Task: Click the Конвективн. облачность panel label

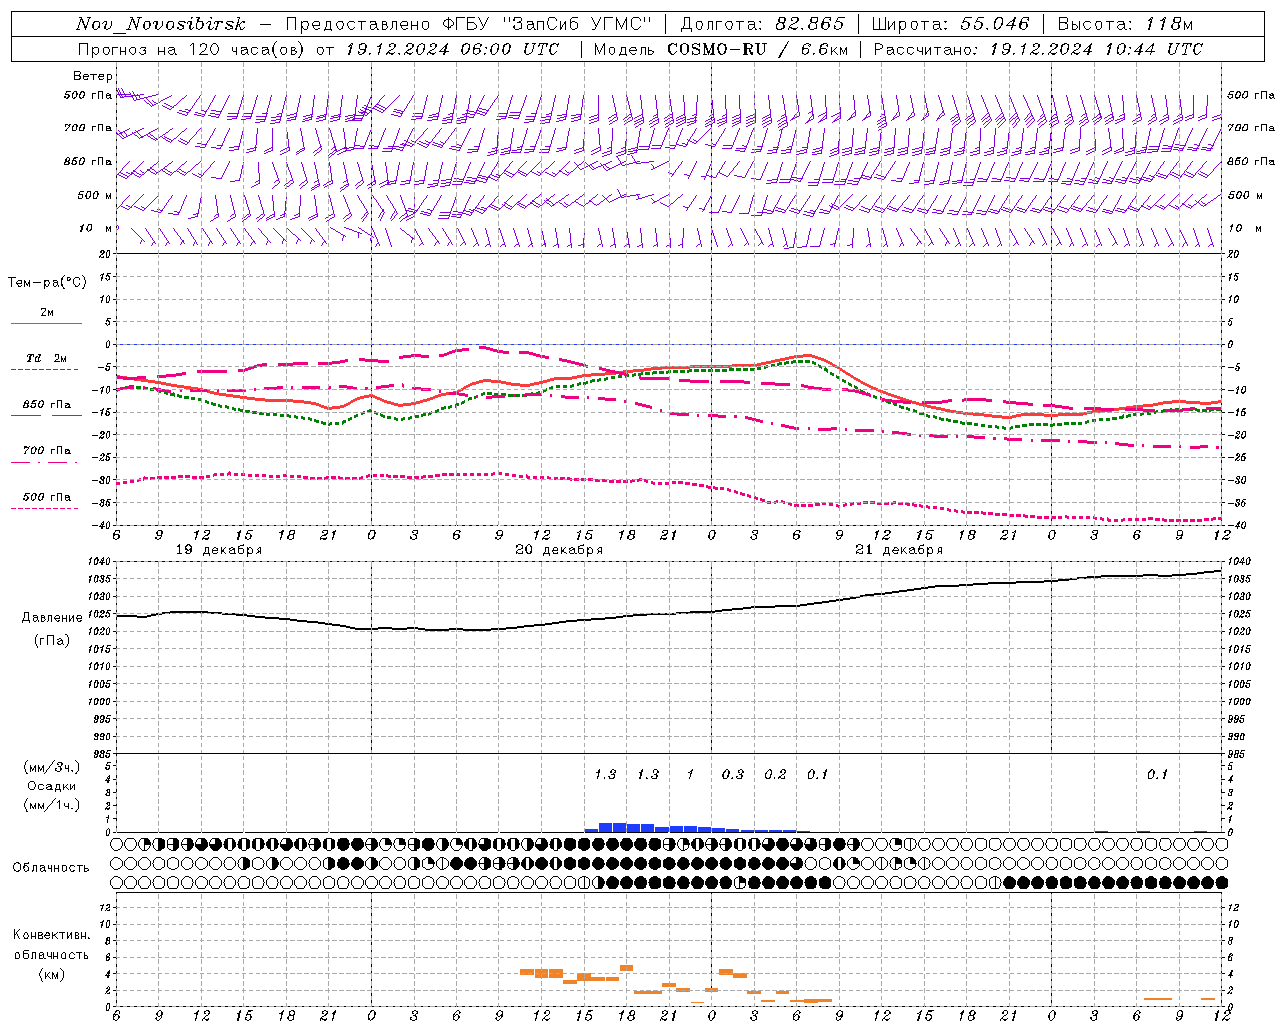Action: pos(51,954)
